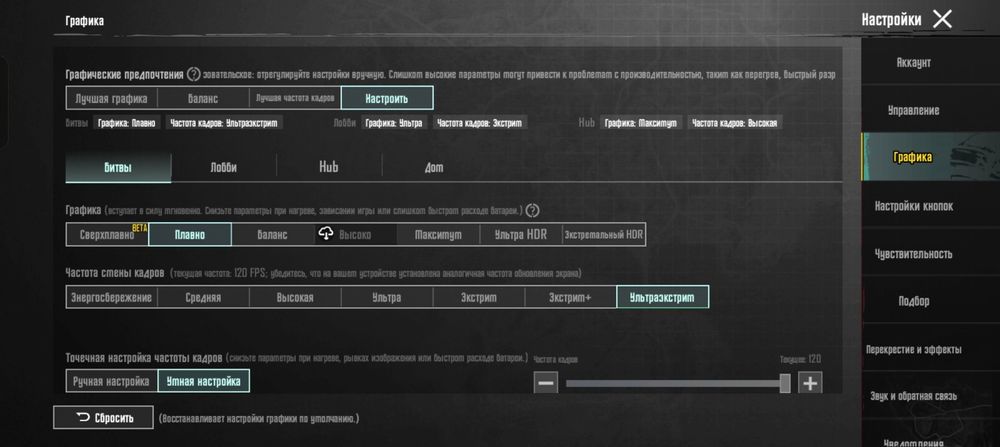This screenshot has width=1000, height=447.
Task: Open help icon next to Графические предпочтения
Action: pos(193,75)
